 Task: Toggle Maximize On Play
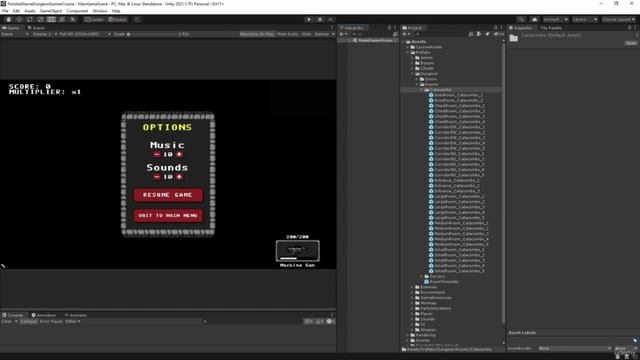(257, 34)
